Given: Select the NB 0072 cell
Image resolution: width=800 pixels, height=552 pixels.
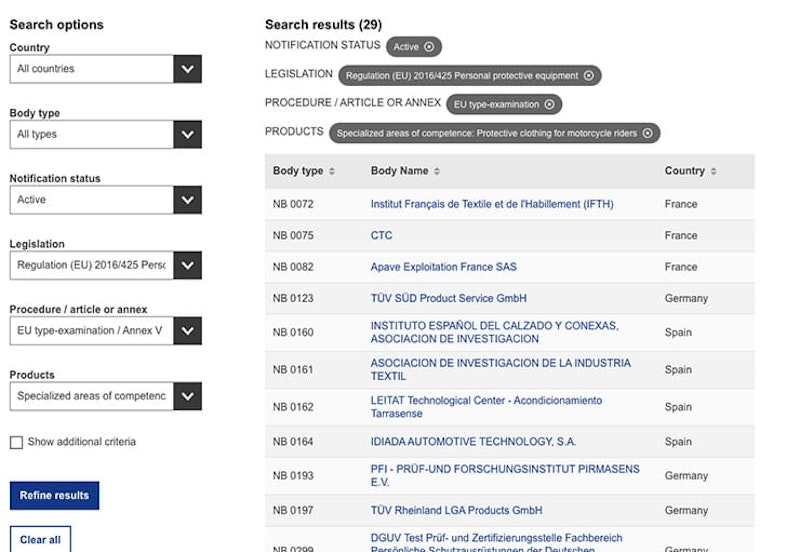Looking at the screenshot, I should pyautogui.click(x=293, y=204).
